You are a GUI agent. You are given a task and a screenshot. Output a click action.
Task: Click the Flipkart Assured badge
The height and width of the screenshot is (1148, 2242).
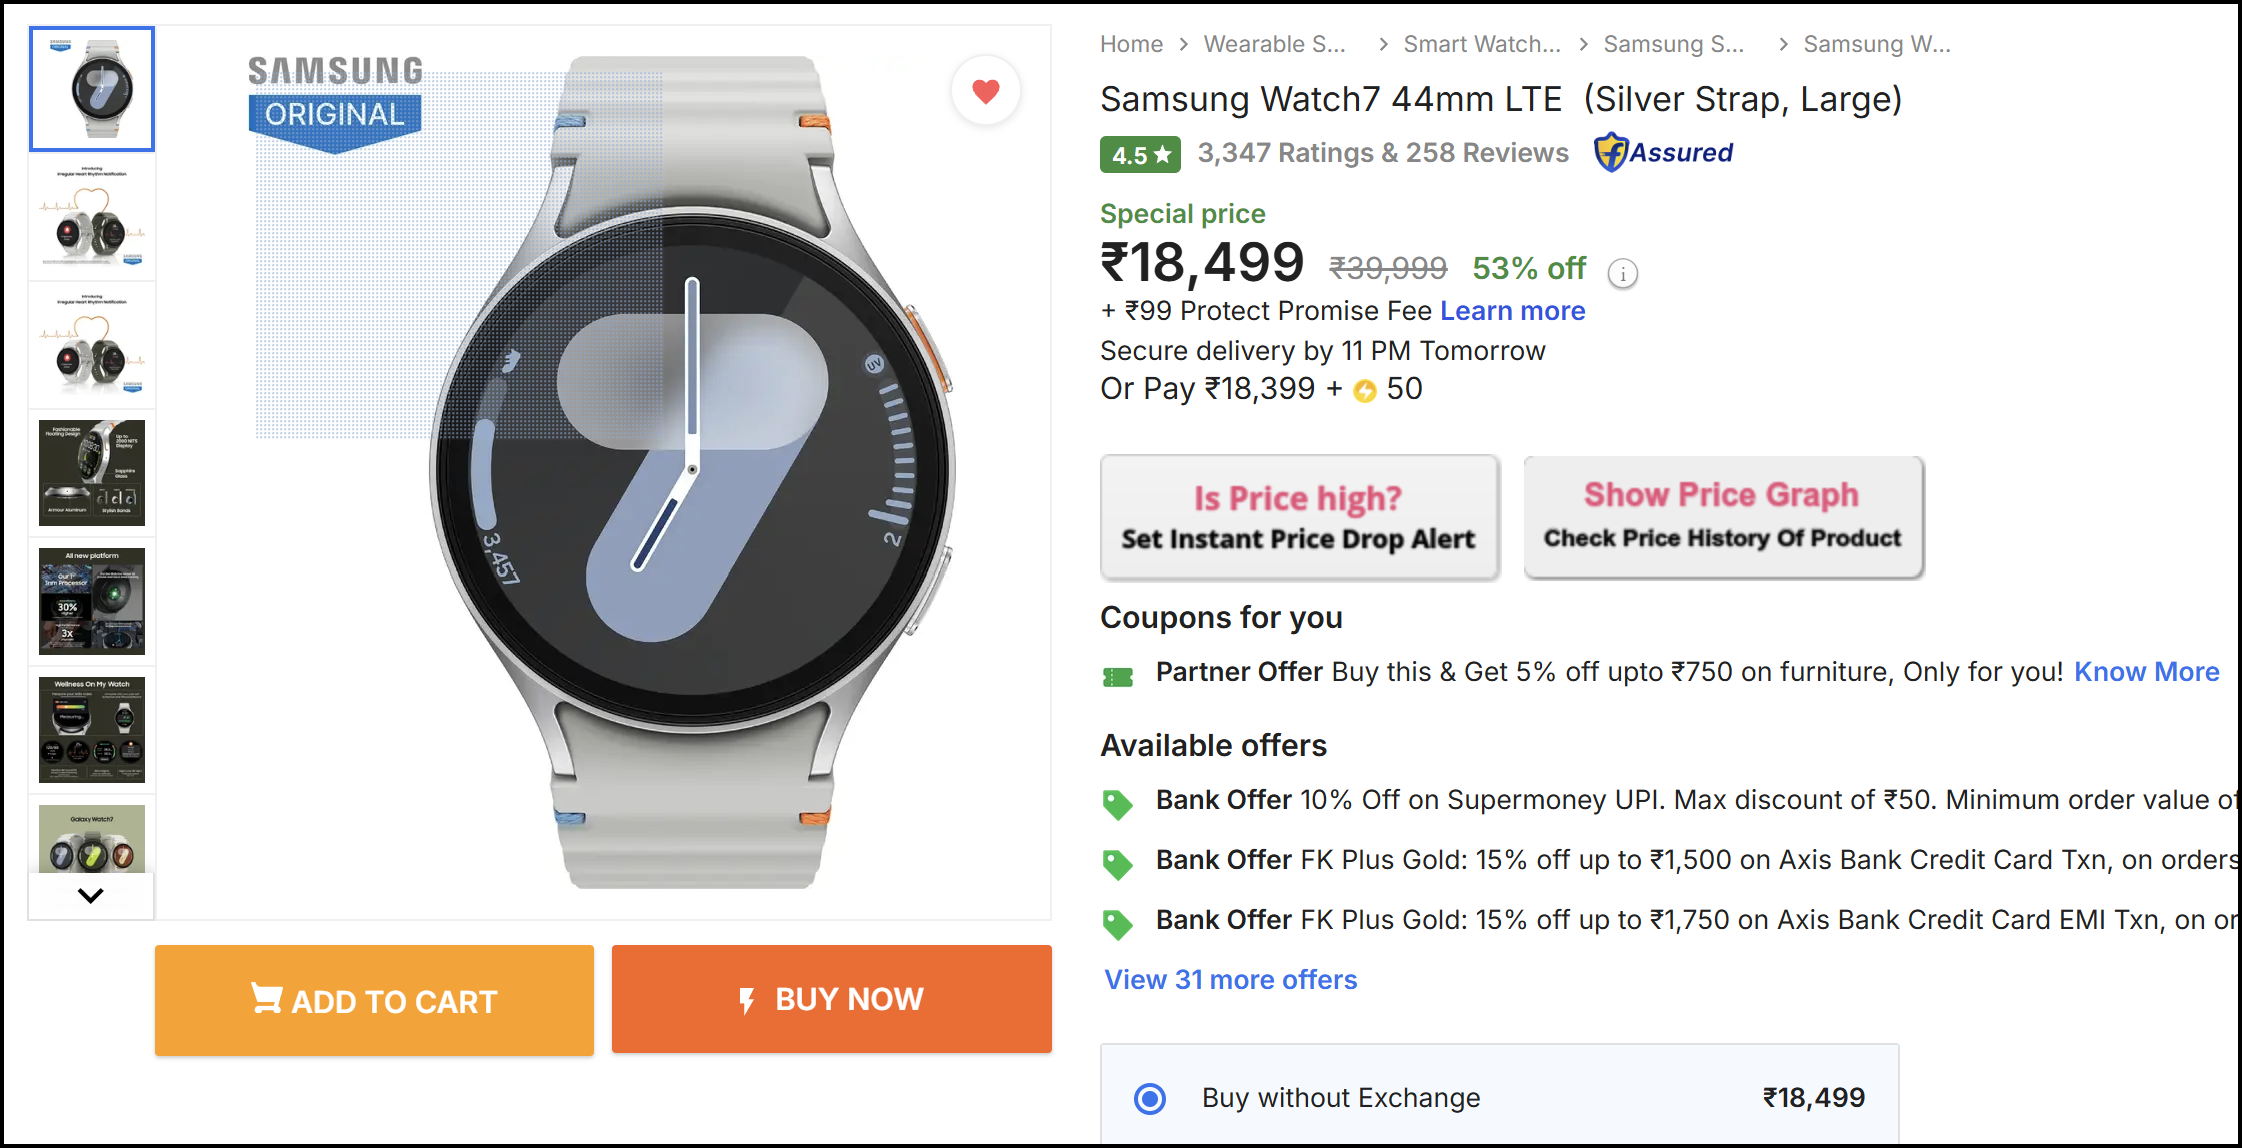pyautogui.click(x=1663, y=153)
